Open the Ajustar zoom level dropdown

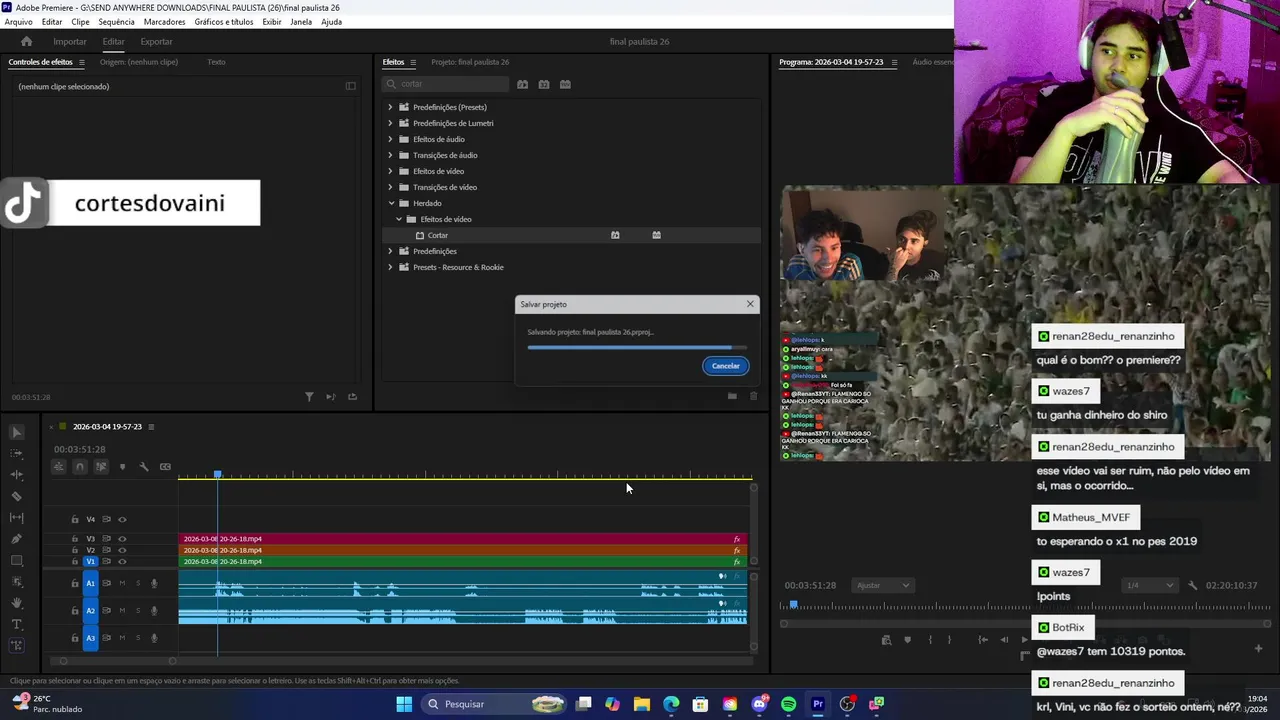pos(883,585)
